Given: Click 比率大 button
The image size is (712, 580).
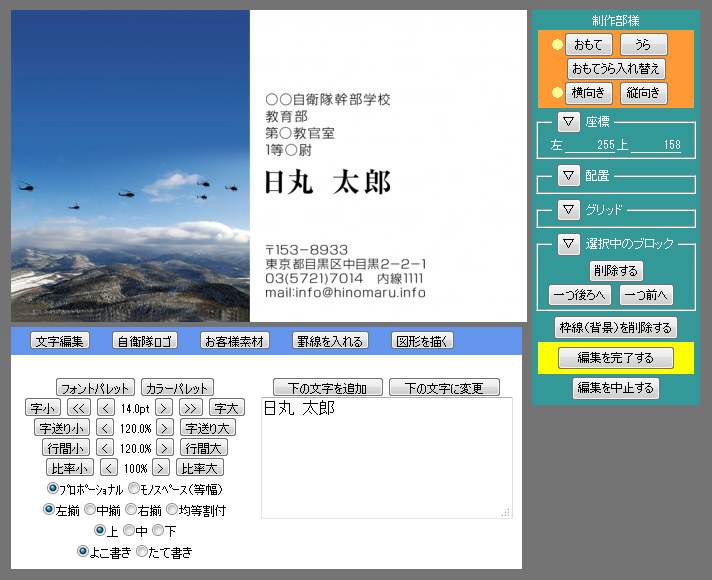Looking at the screenshot, I should tap(200, 467).
